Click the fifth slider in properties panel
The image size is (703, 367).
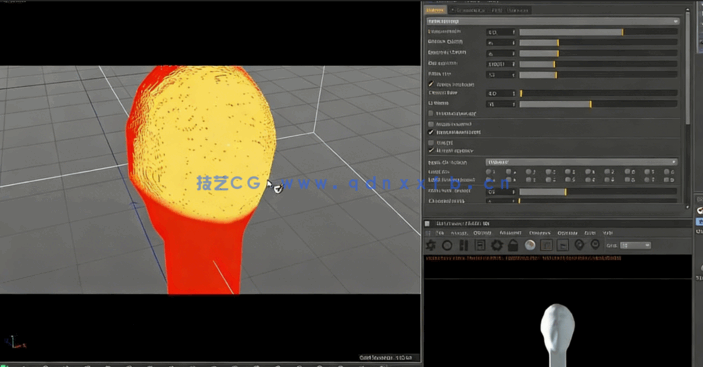598,75
